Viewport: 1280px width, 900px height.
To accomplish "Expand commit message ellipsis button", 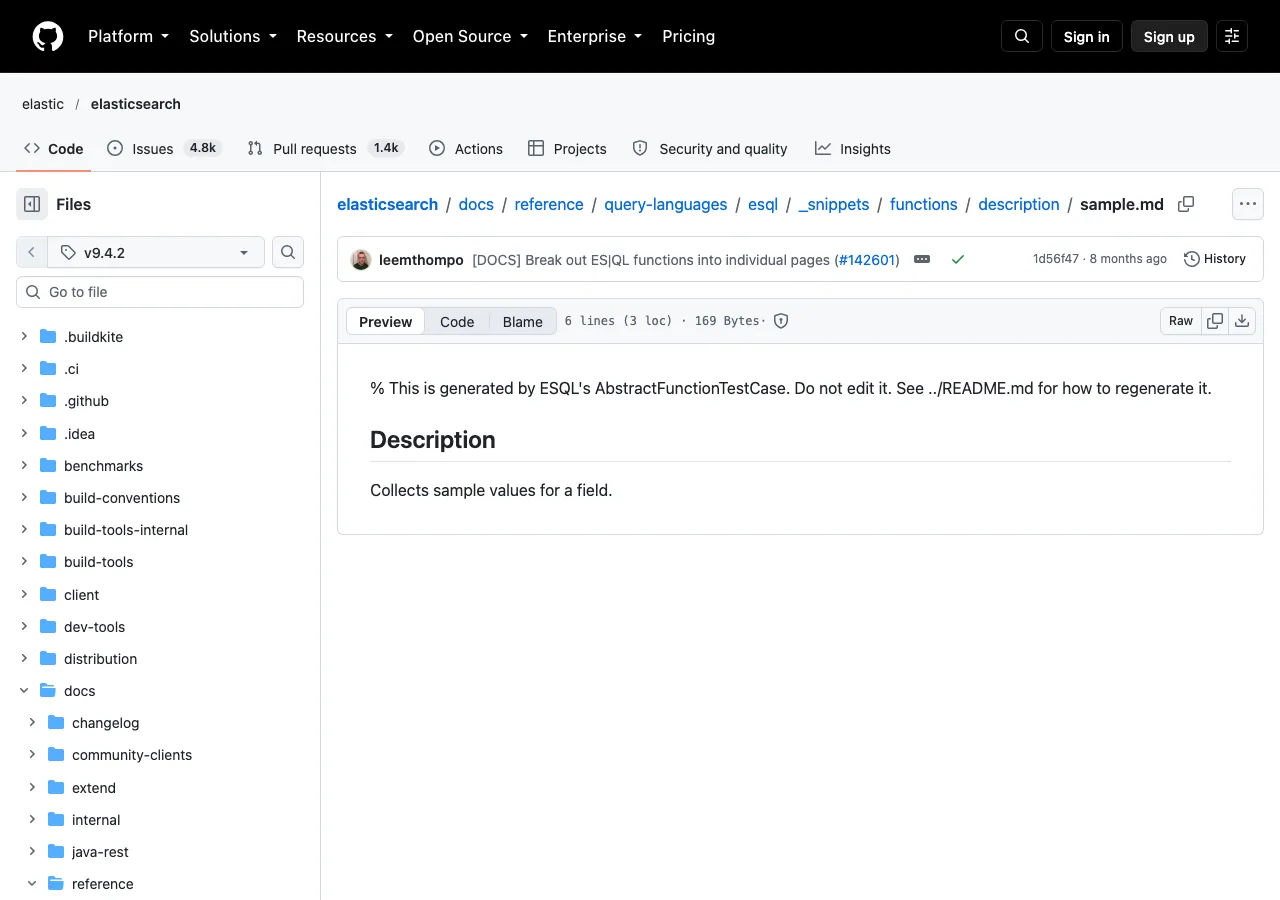I will pyautogui.click(x=922, y=259).
